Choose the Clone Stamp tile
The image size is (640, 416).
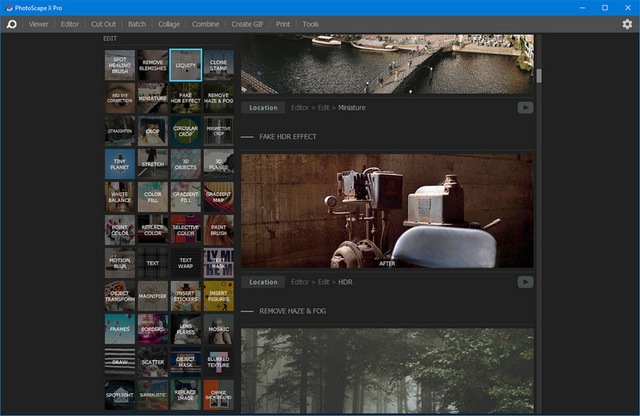[218, 65]
